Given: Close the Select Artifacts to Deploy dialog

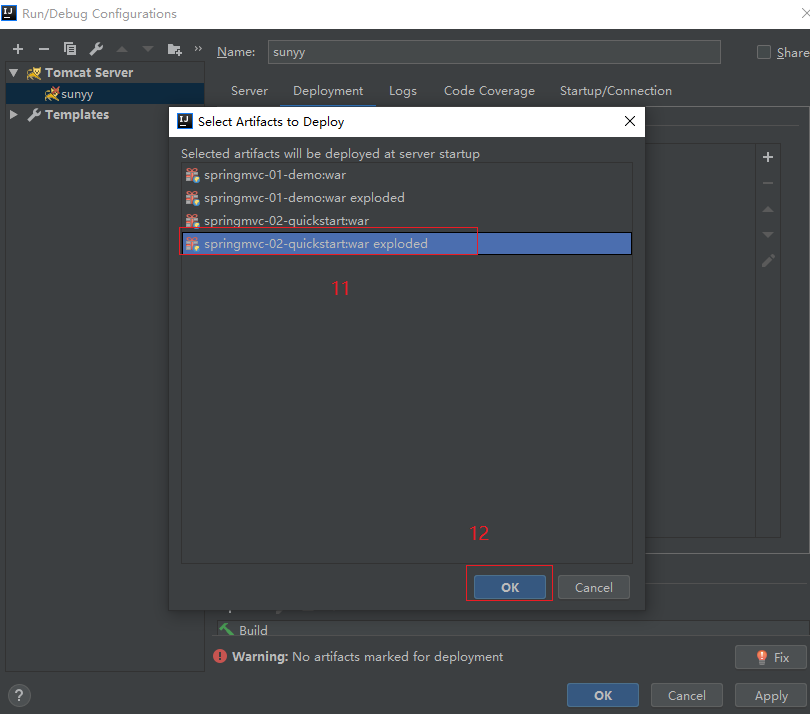Looking at the screenshot, I should pyautogui.click(x=629, y=121).
